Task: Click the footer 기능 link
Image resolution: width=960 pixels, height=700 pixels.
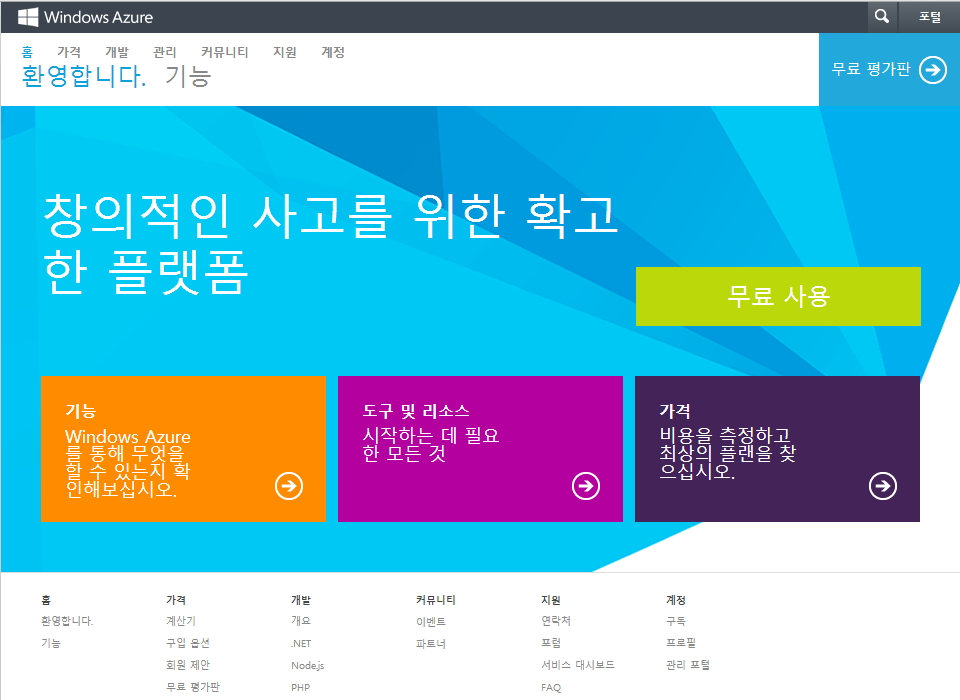Action: point(51,643)
